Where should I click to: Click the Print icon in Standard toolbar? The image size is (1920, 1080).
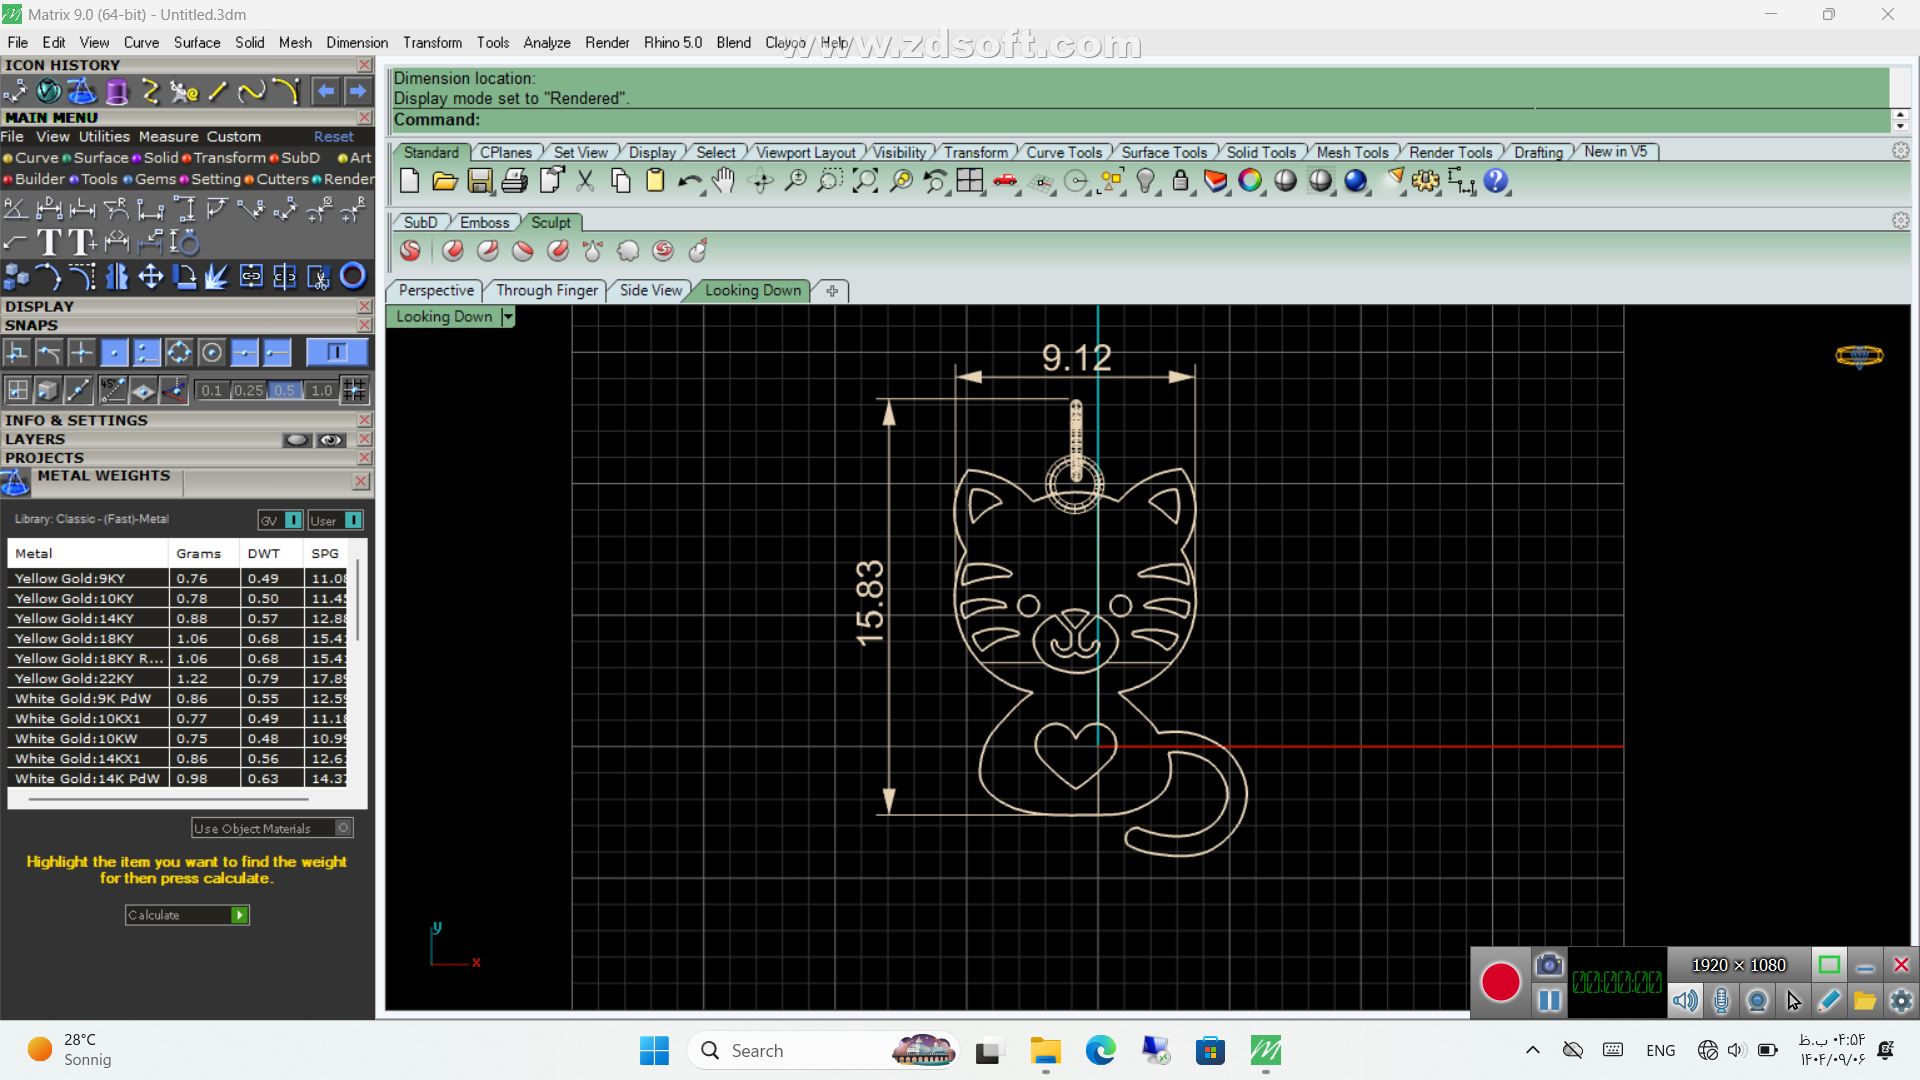515,181
